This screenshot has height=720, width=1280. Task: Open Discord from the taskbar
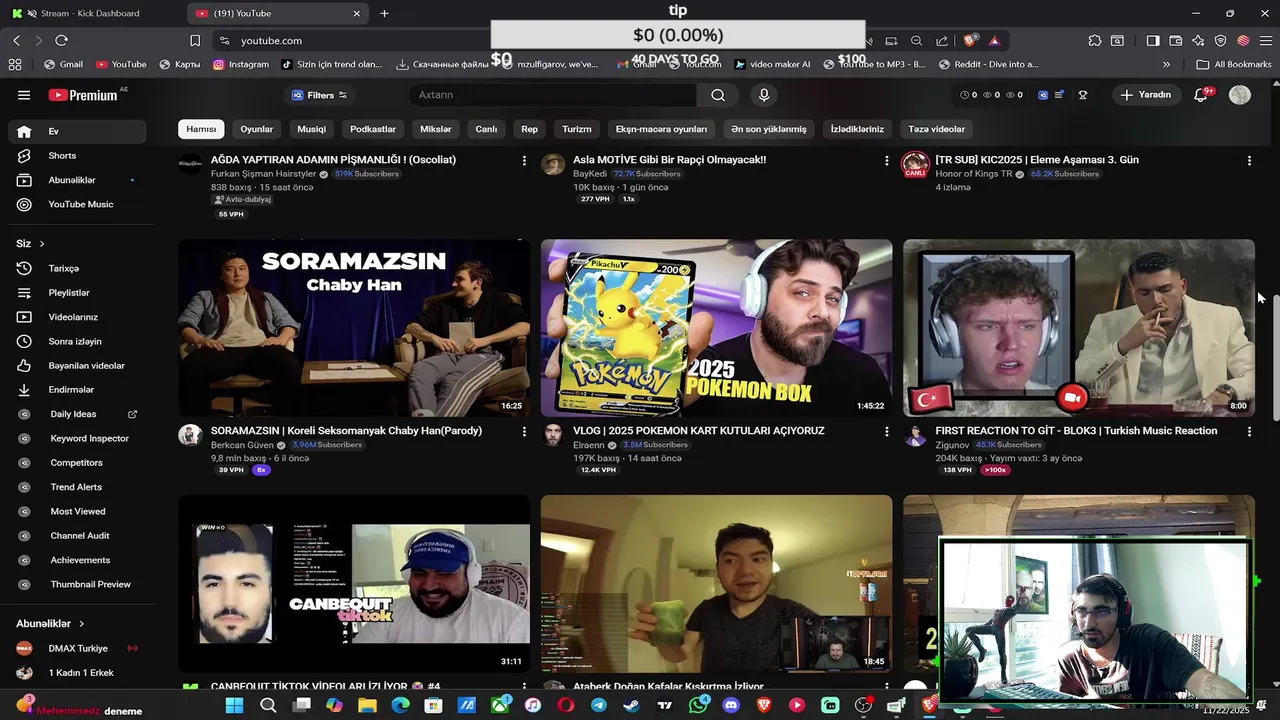(731, 705)
